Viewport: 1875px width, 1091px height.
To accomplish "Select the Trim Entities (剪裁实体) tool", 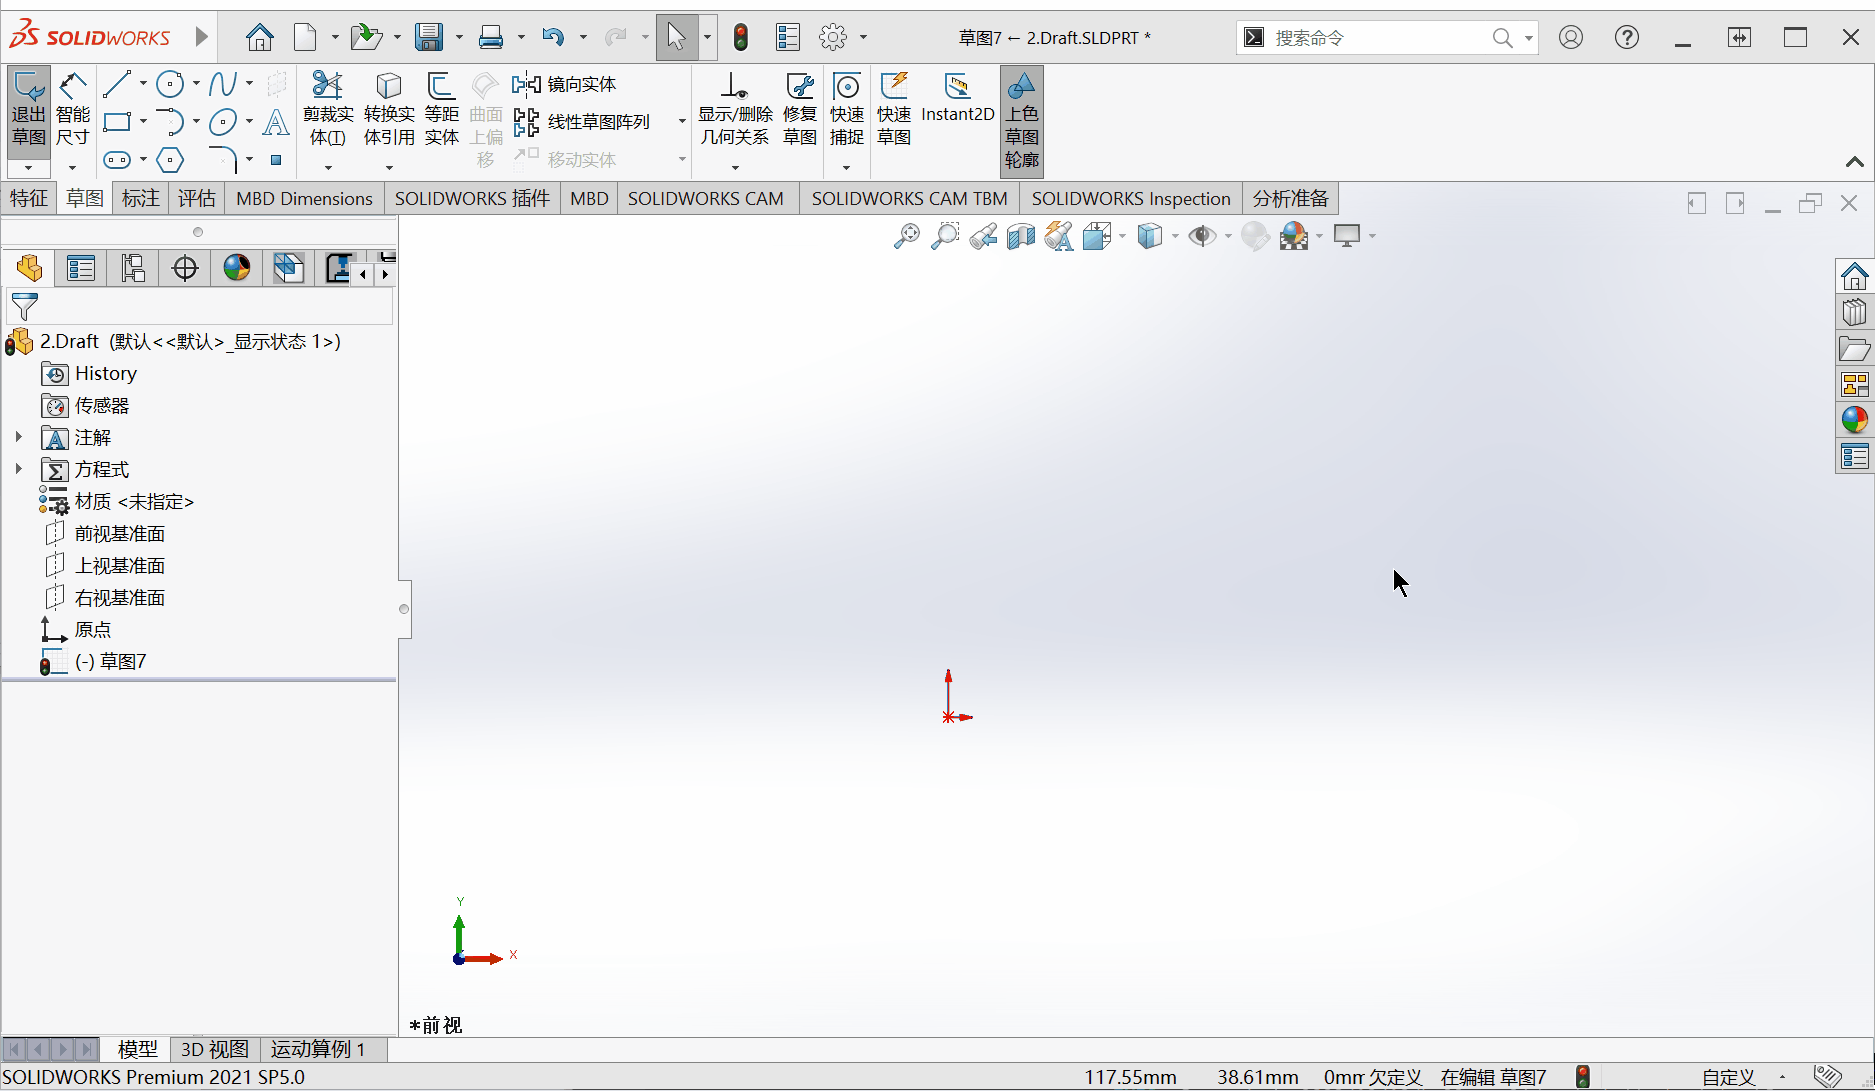I will [x=328, y=110].
